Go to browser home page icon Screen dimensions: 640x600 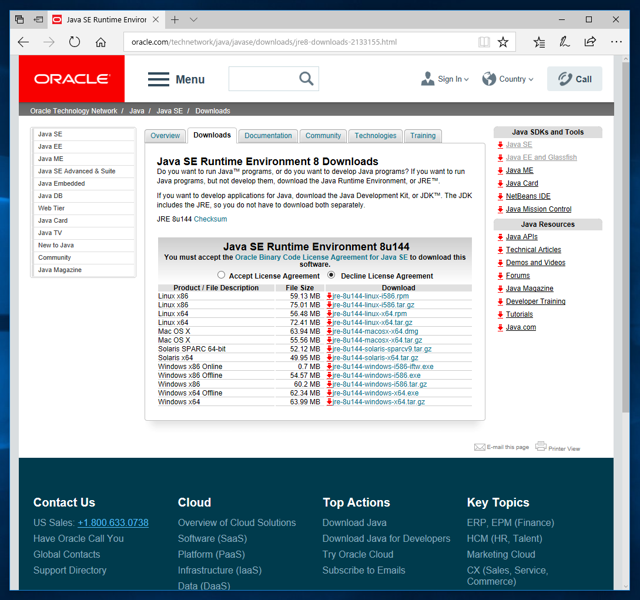[x=100, y=42]
